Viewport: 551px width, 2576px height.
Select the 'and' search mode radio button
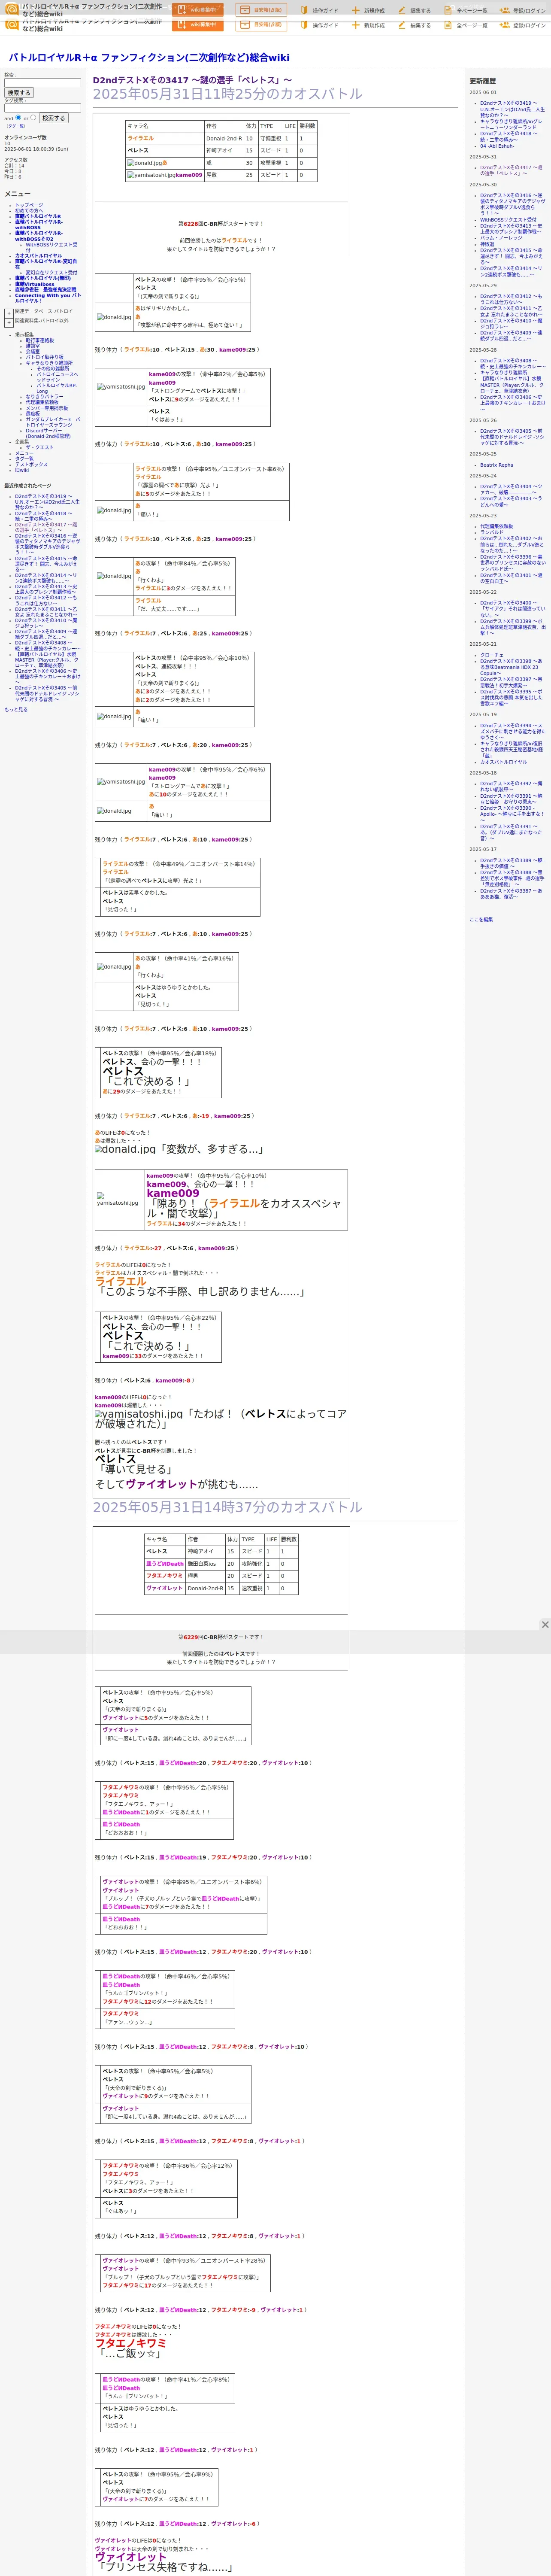point(18,118)
